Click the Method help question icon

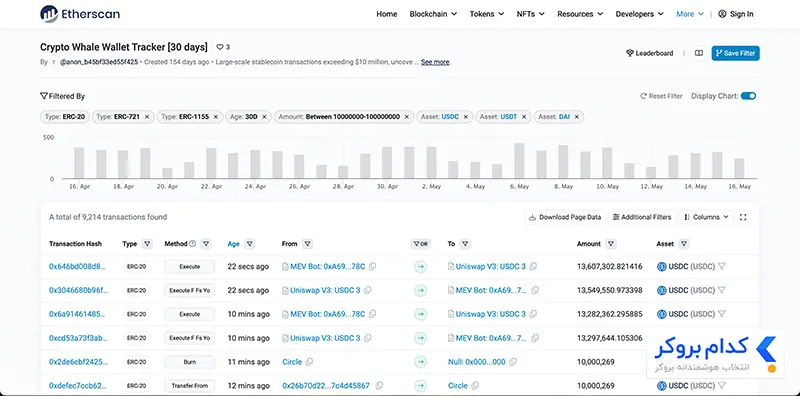coord(192,244)
